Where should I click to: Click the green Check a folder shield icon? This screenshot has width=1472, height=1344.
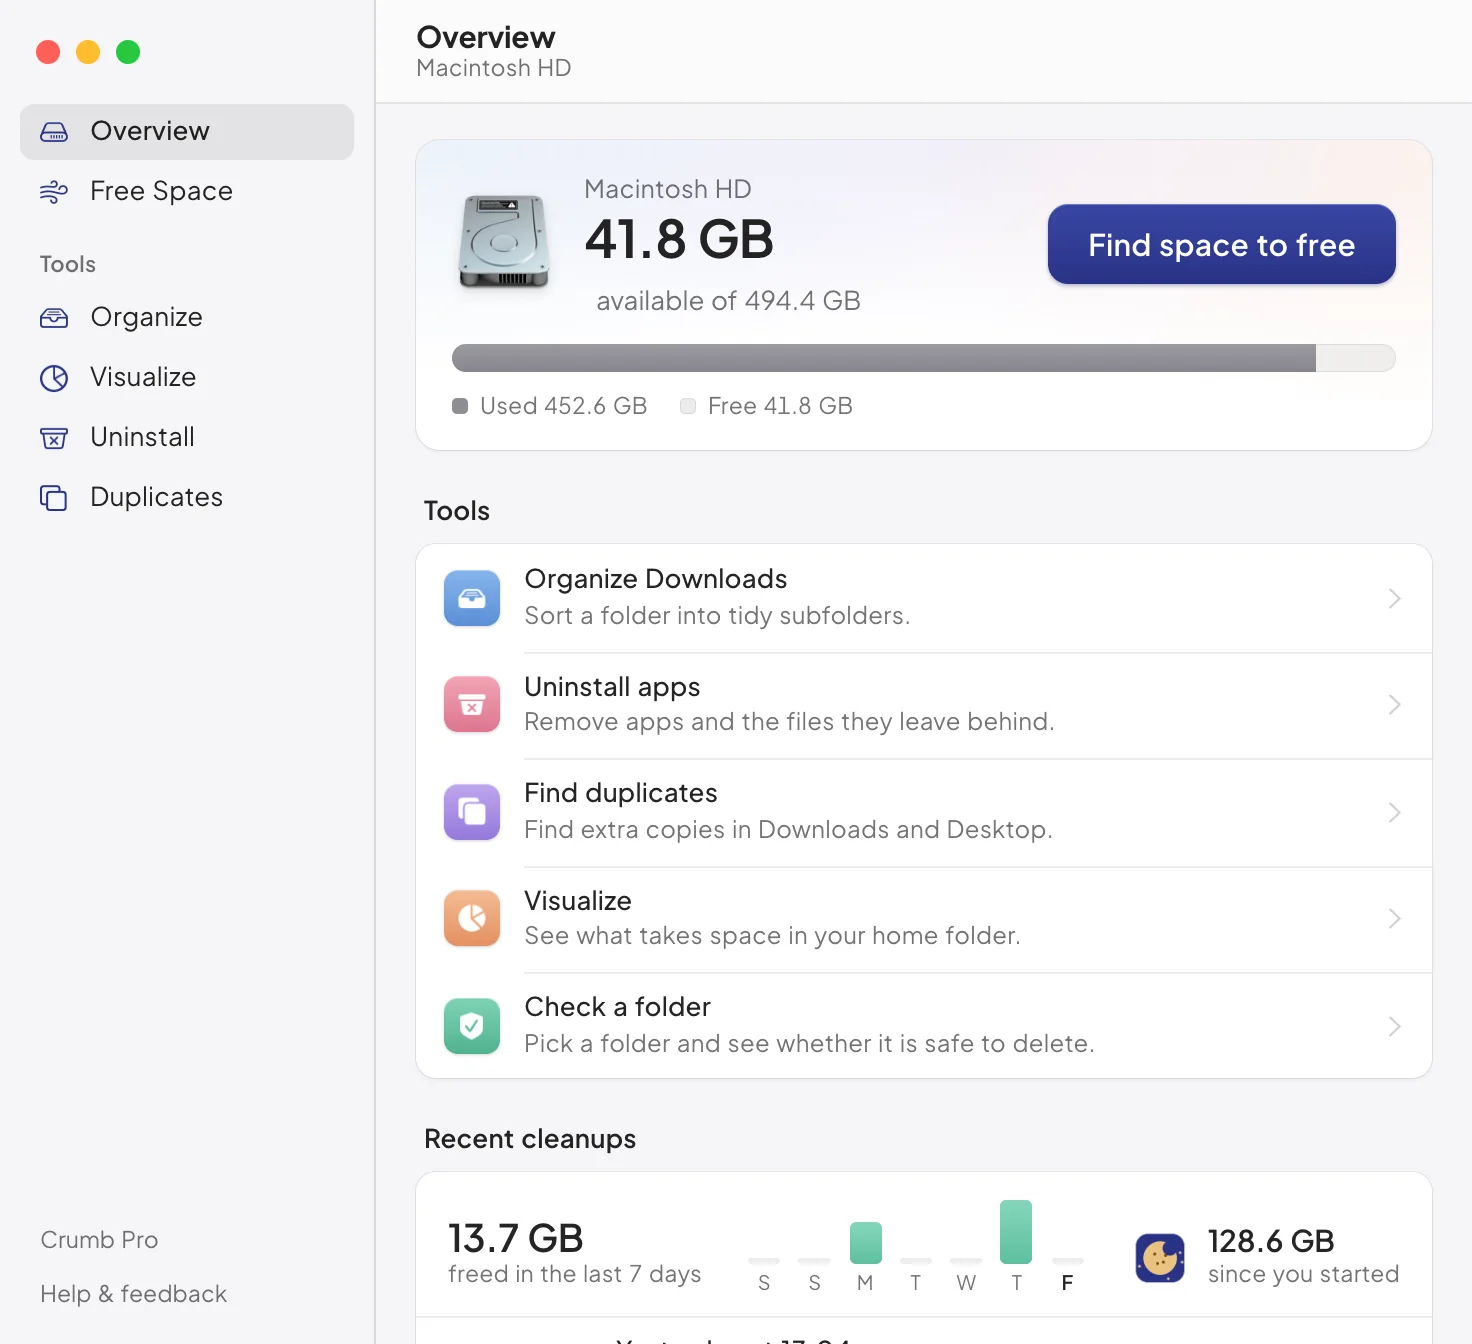(x=472, y=1026)
